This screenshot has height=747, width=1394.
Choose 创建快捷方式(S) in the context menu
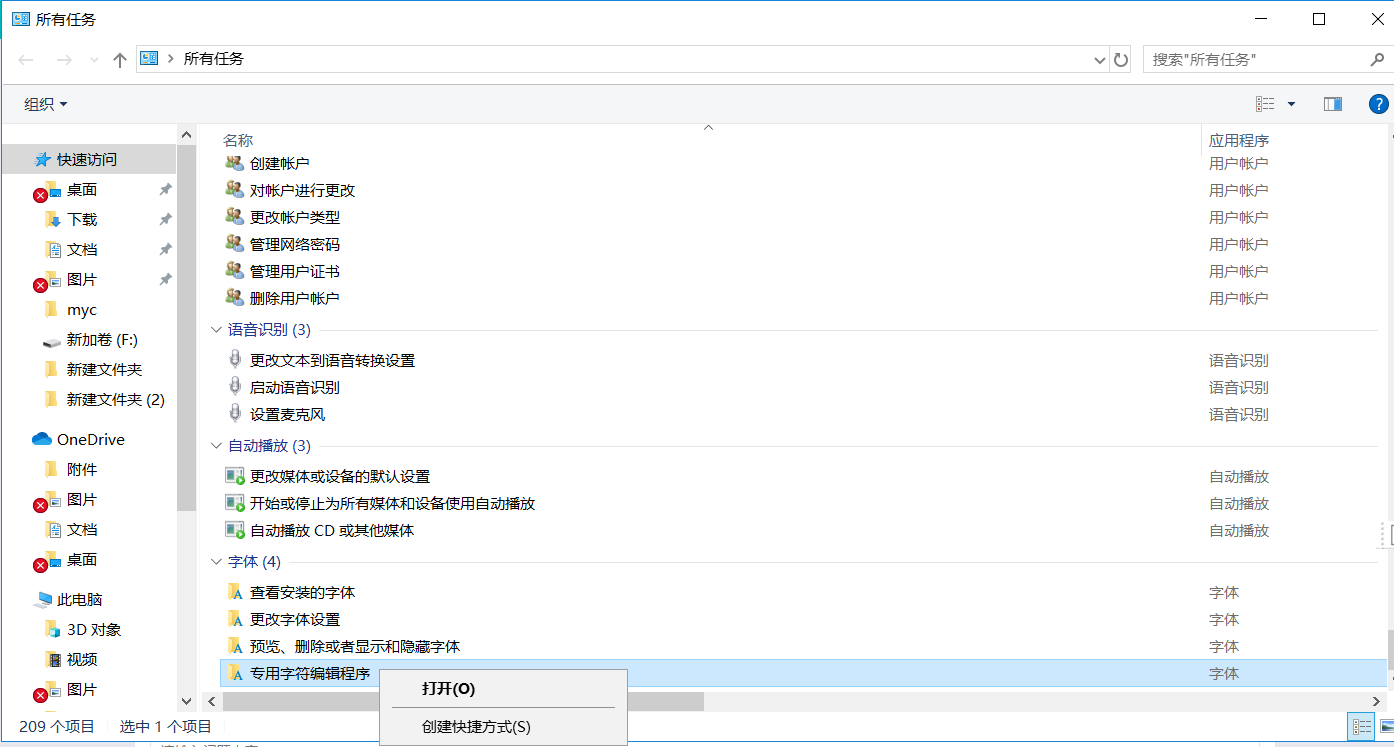[x=476, y=727]
